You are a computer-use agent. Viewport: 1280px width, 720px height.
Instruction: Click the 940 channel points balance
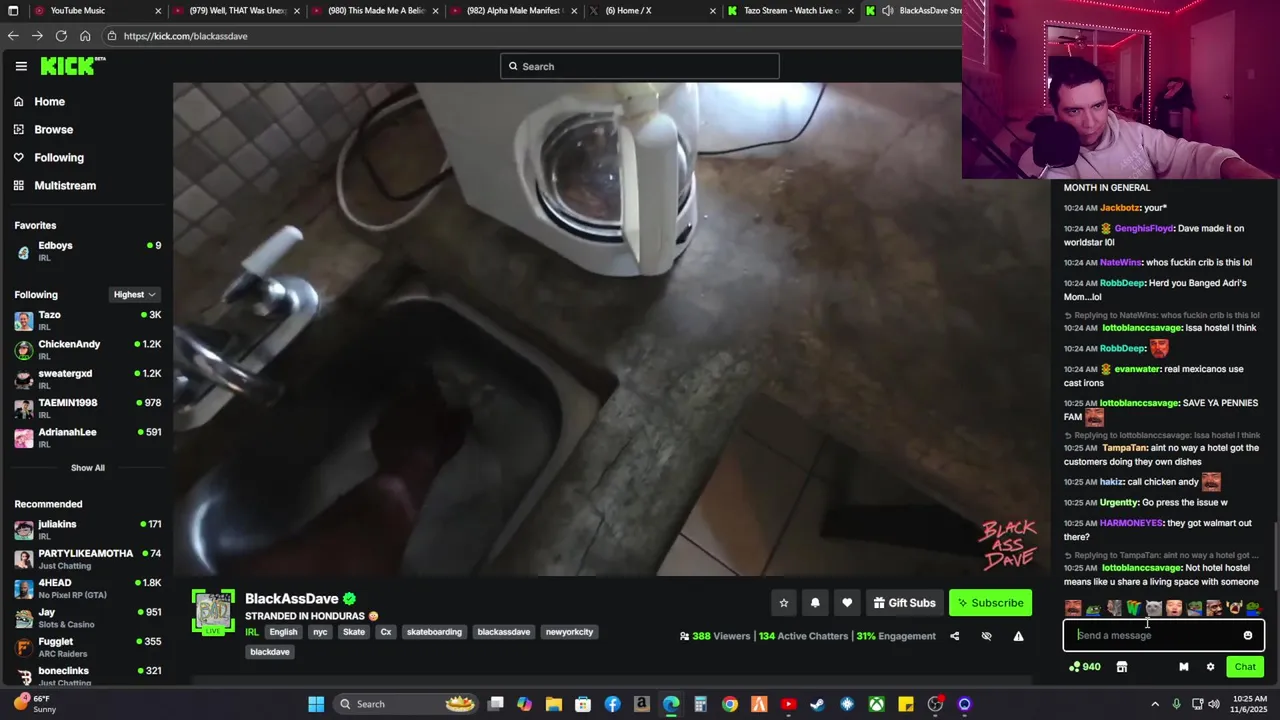point(1085,667)
